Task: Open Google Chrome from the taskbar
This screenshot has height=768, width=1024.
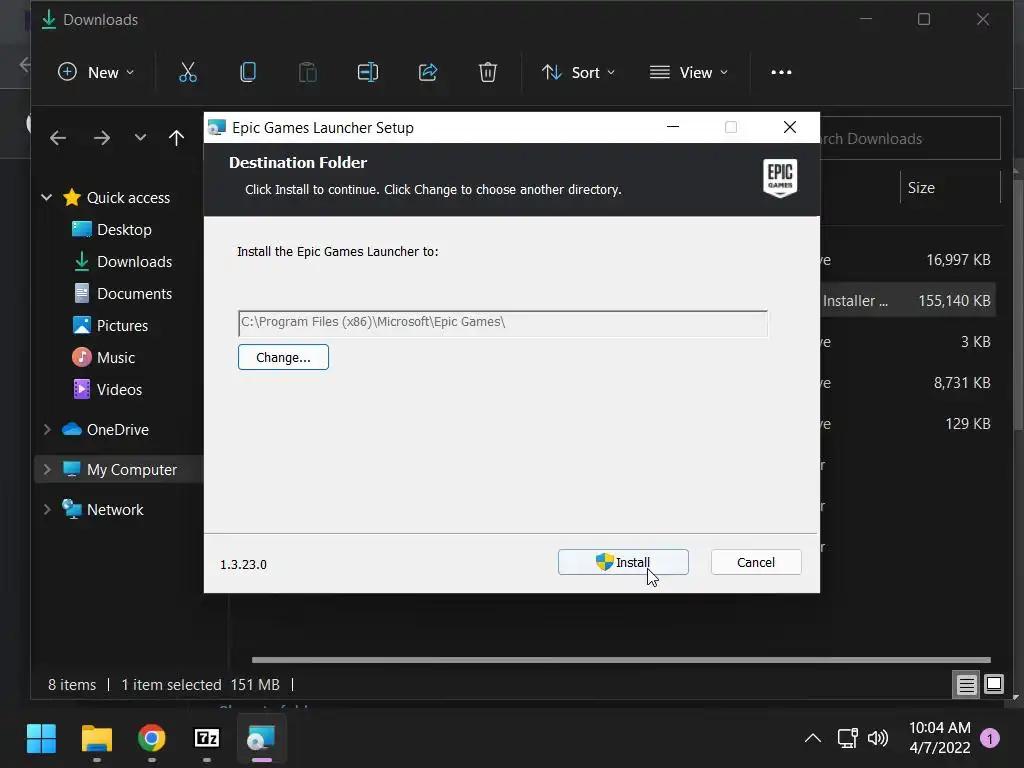Action: 152,739
